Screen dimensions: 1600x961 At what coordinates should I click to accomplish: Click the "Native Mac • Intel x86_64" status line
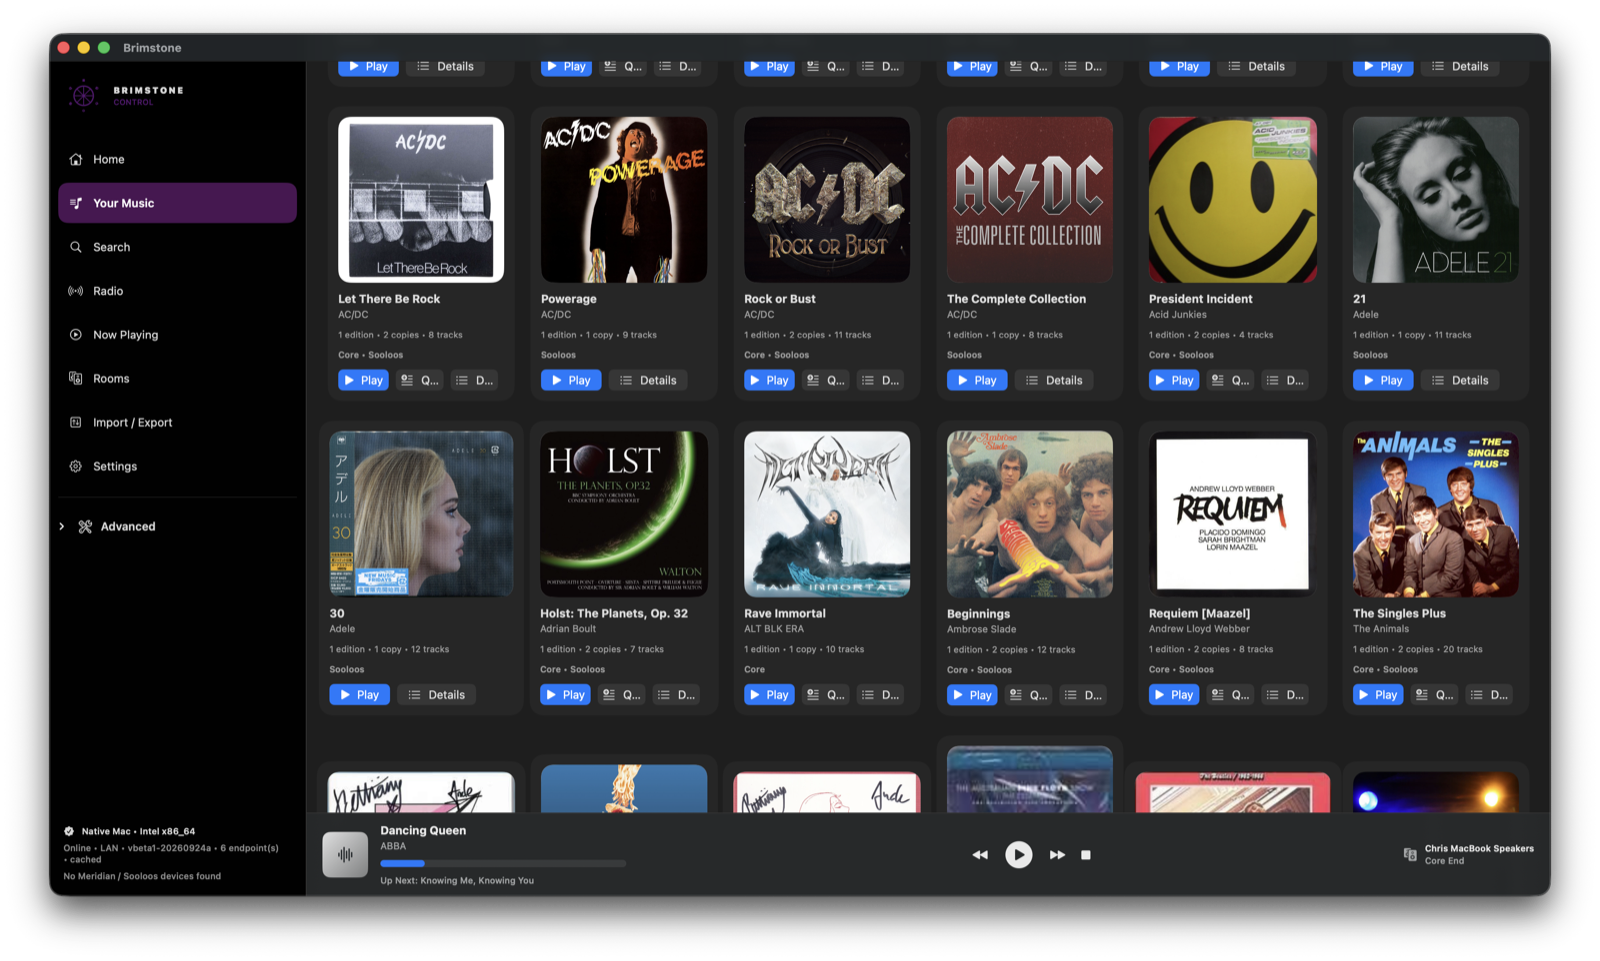138,831
